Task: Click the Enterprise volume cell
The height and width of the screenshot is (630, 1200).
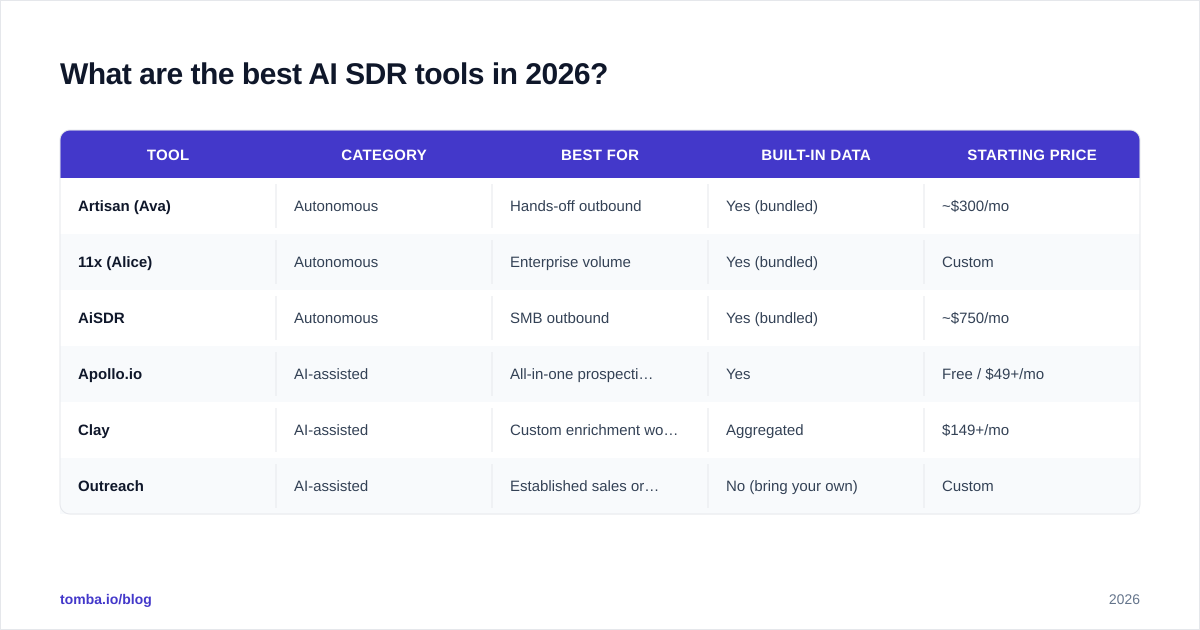Action: tap(570, 262)
